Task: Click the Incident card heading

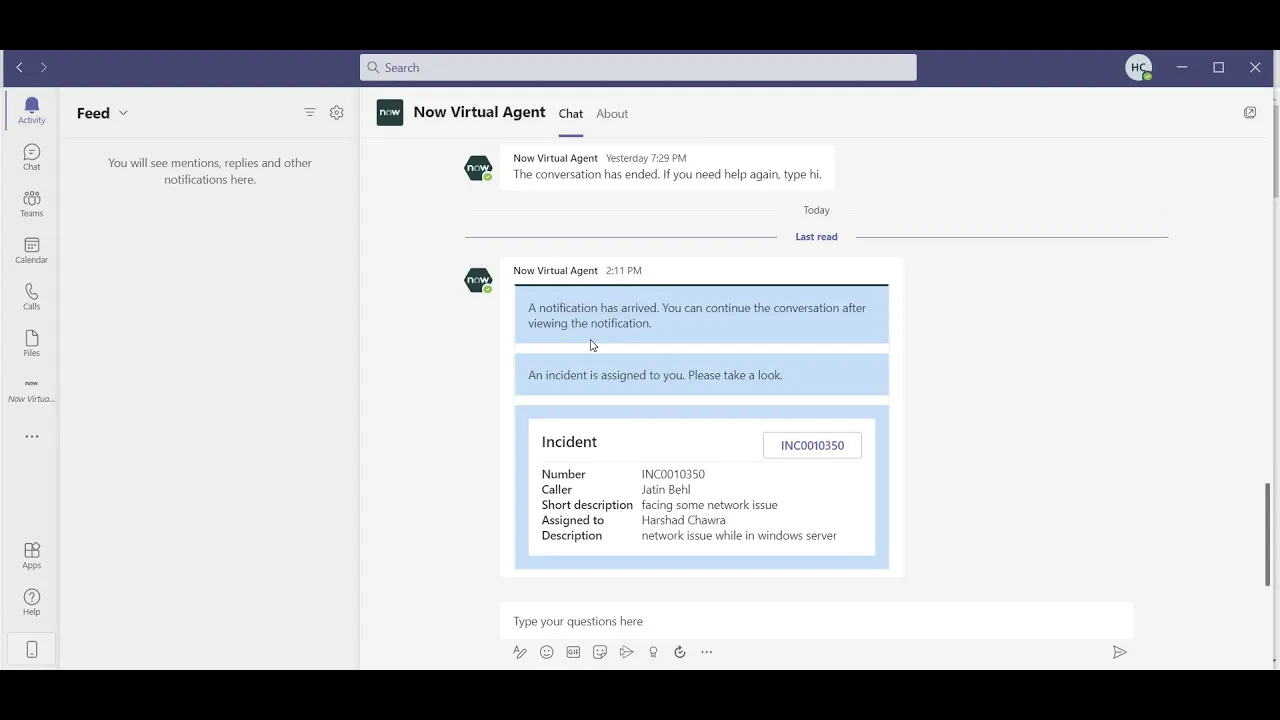Action: [569, 442]
